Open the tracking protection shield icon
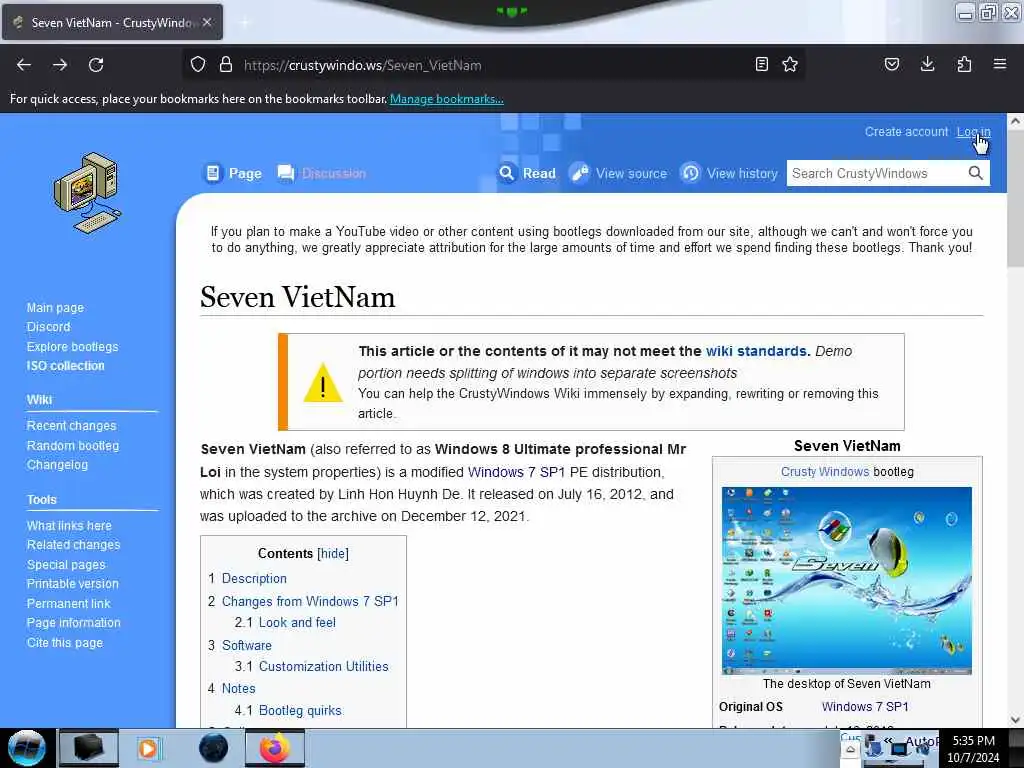This screenshot has width=1024, height=768. [198, 65]
